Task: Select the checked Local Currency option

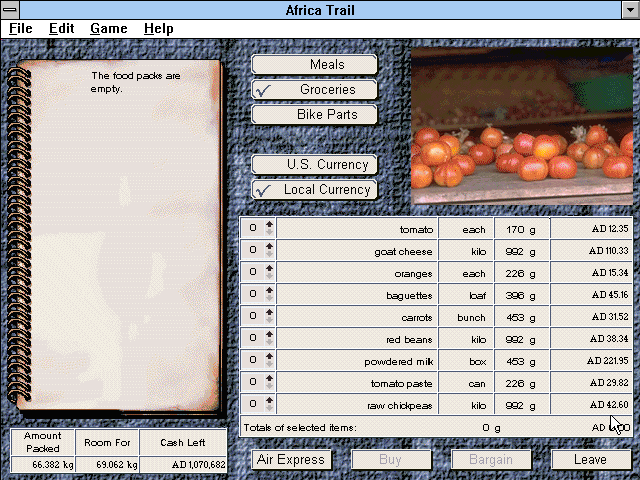Action: pyautogui.click(x=314, y=190)
